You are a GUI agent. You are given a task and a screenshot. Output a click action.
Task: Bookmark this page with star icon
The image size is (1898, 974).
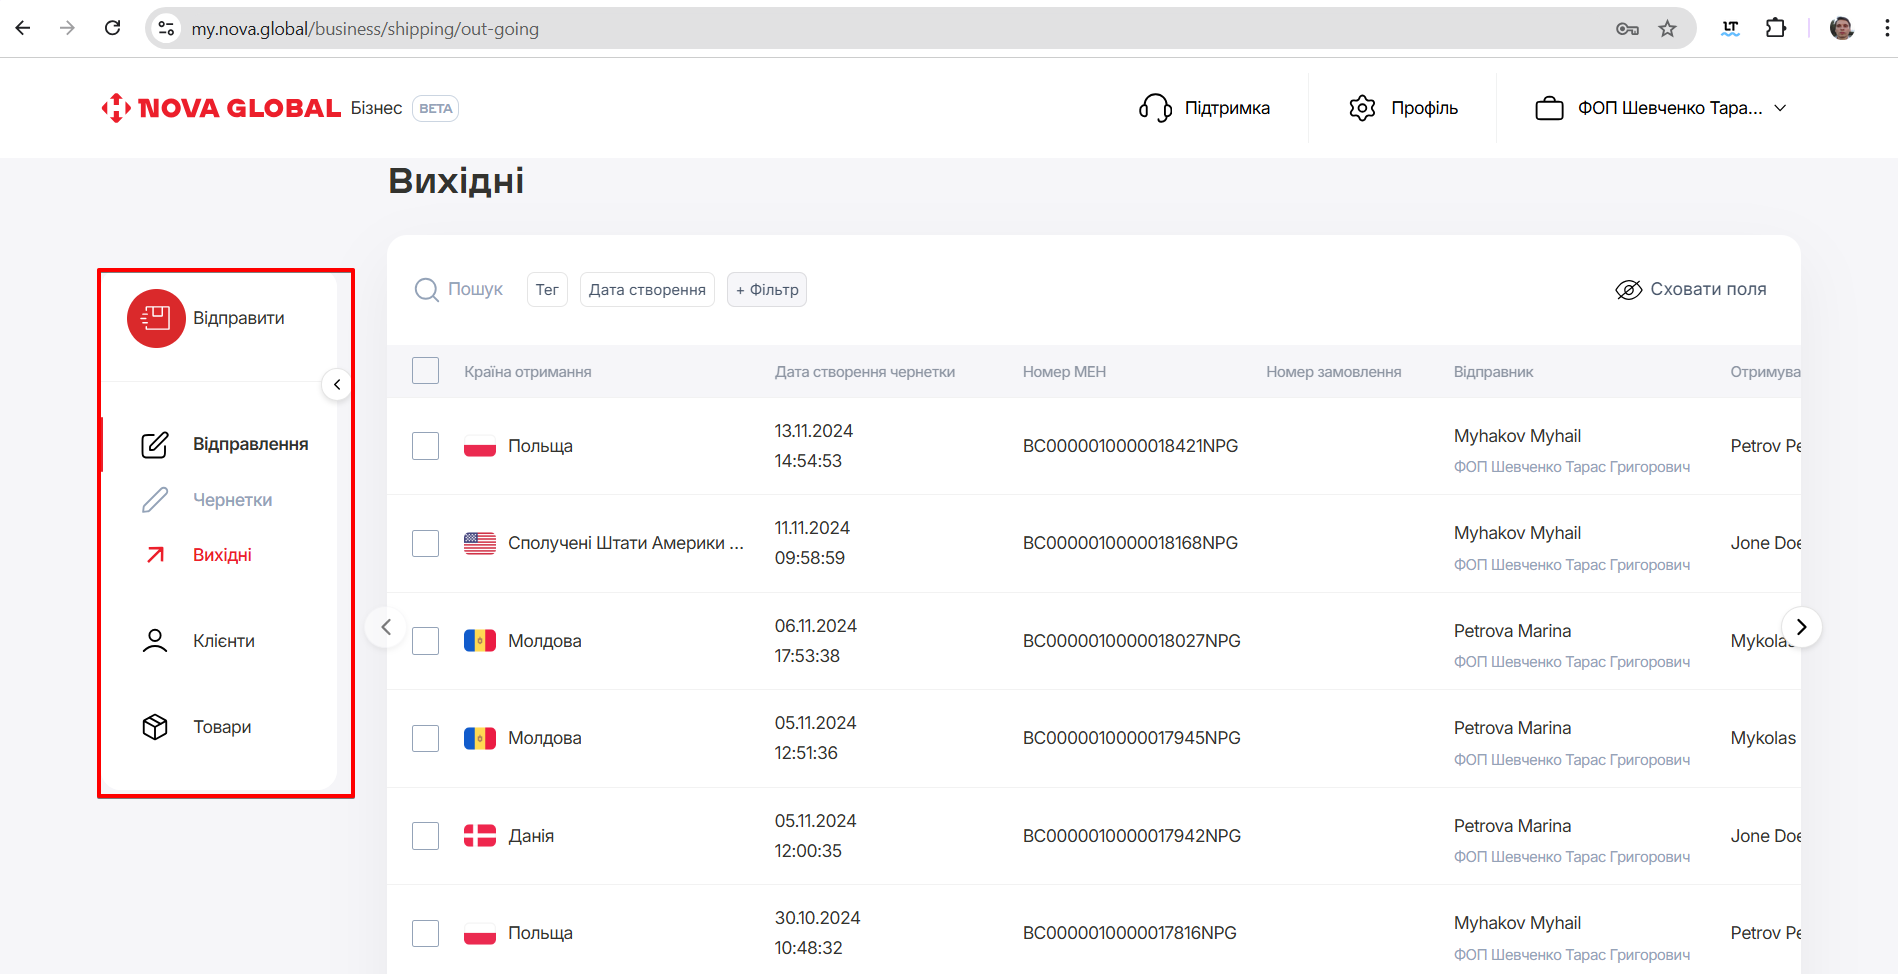1667,29
